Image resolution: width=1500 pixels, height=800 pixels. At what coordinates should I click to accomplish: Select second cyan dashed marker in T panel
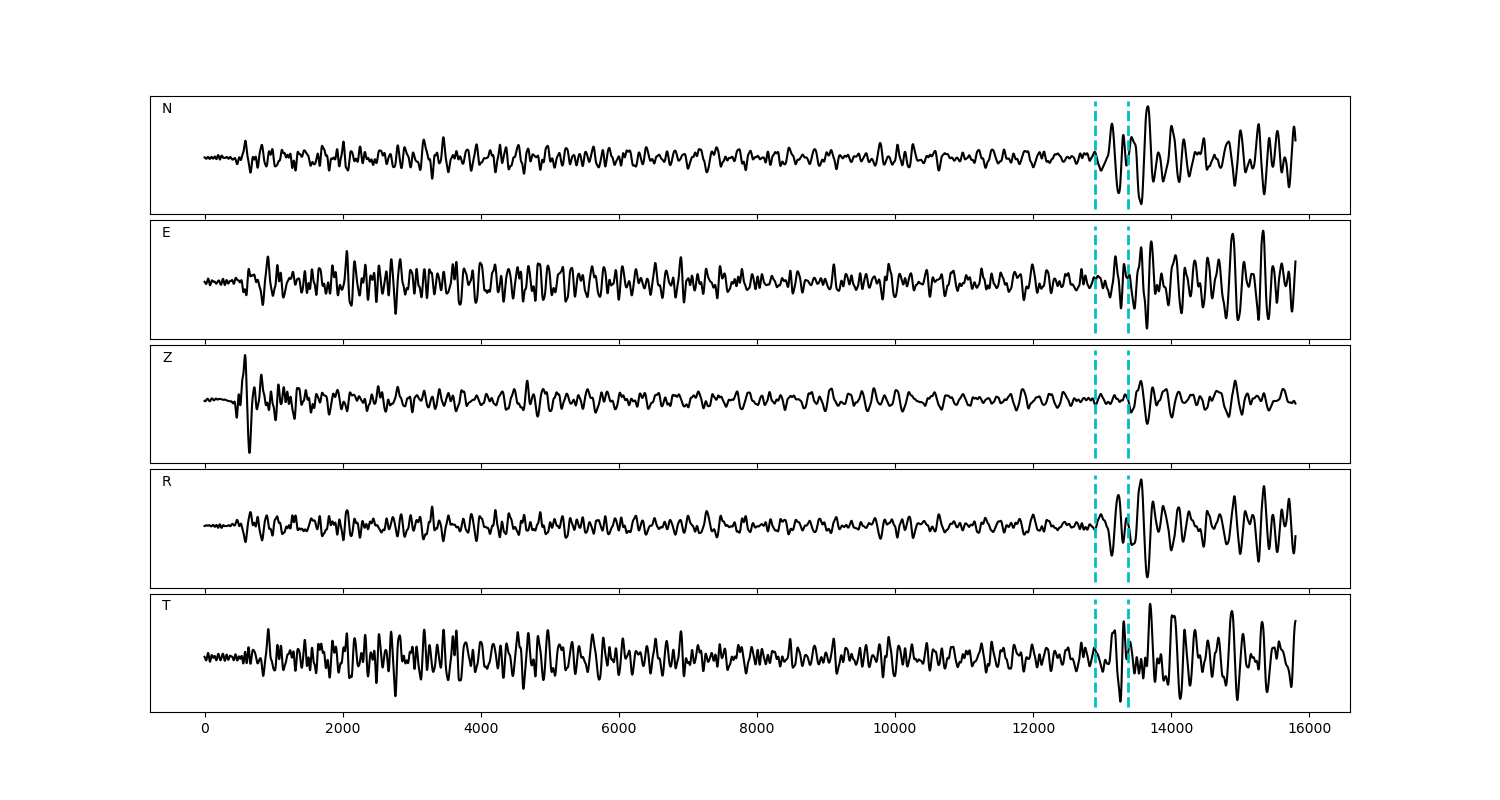(1128, 680)
